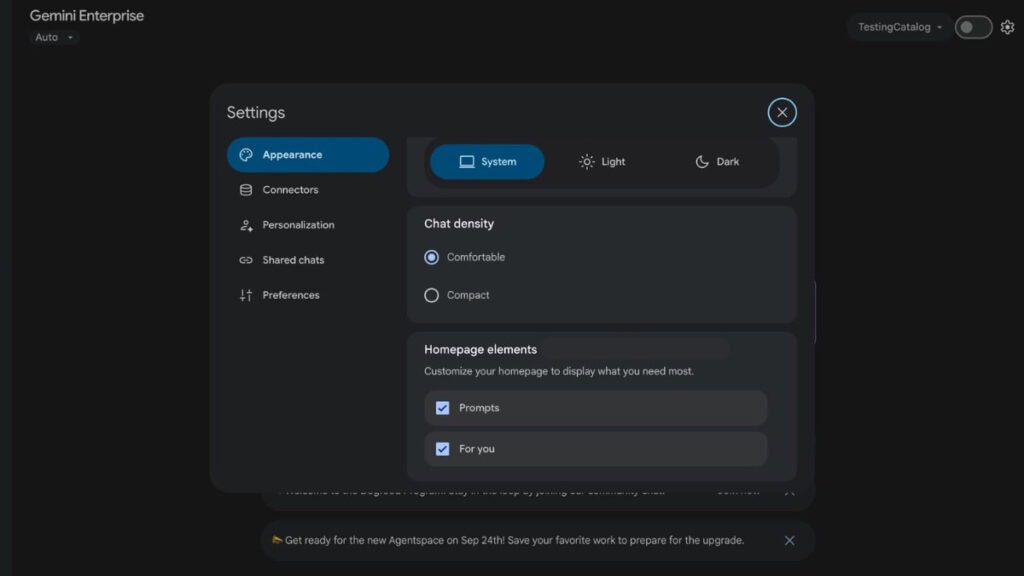Dismiss the Agentspace upgrade banner

[x=789, y=540]
